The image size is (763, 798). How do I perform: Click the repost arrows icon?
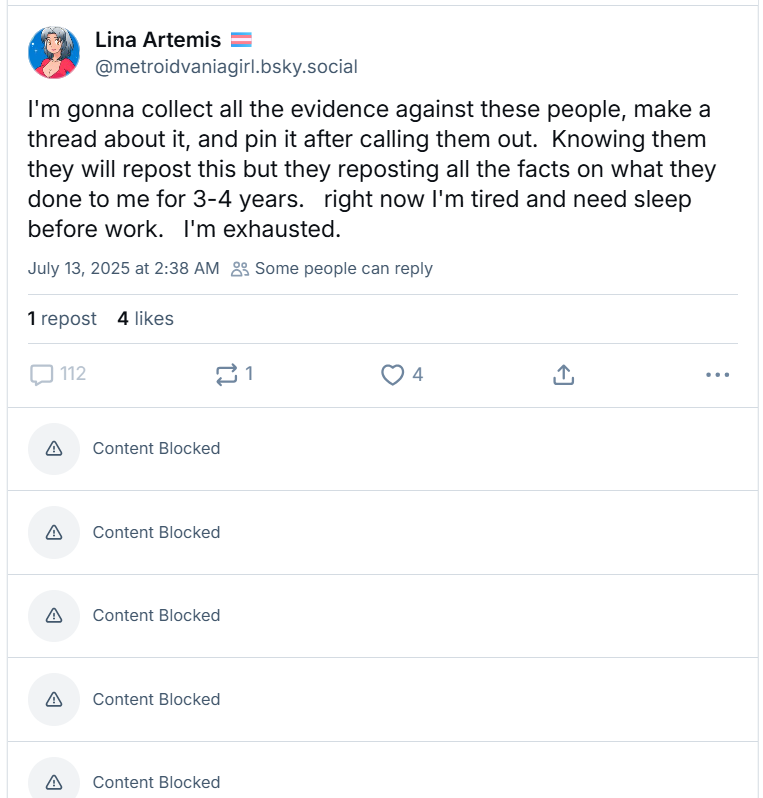tap(226, 375)
